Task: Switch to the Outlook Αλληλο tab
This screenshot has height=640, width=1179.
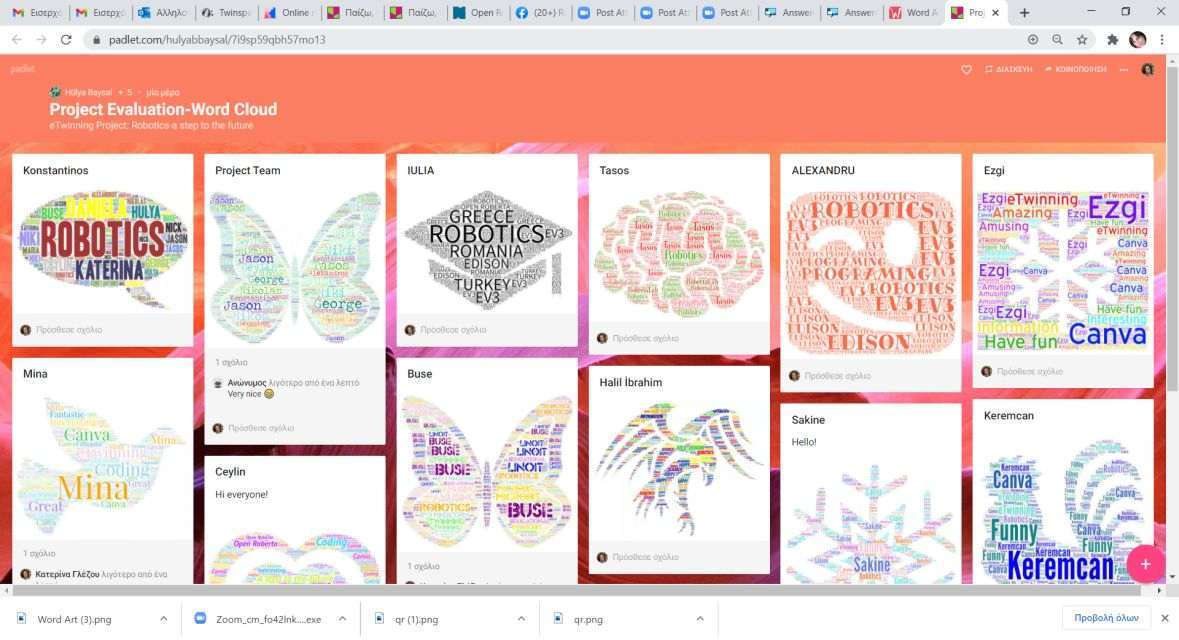Action: pos(163,13)
